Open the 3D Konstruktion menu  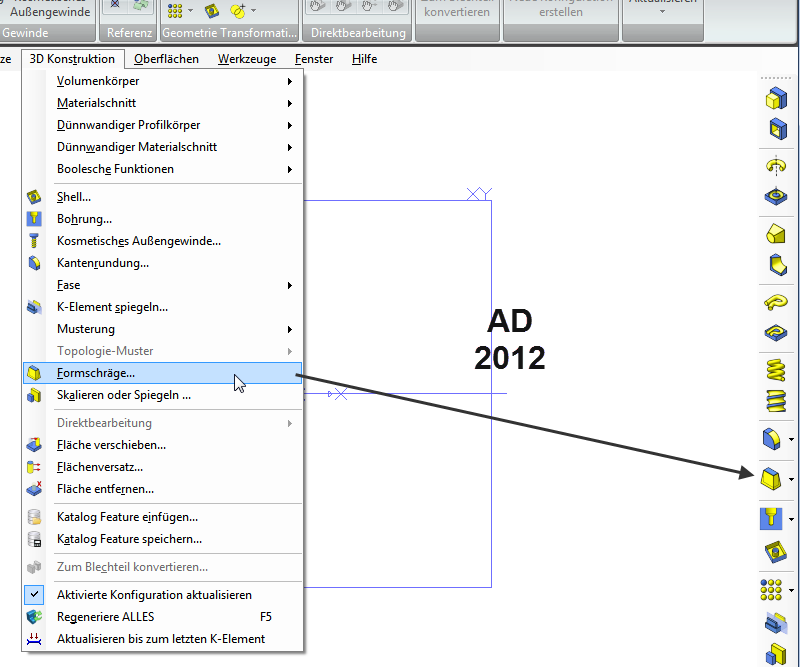(x=72, y=59)
